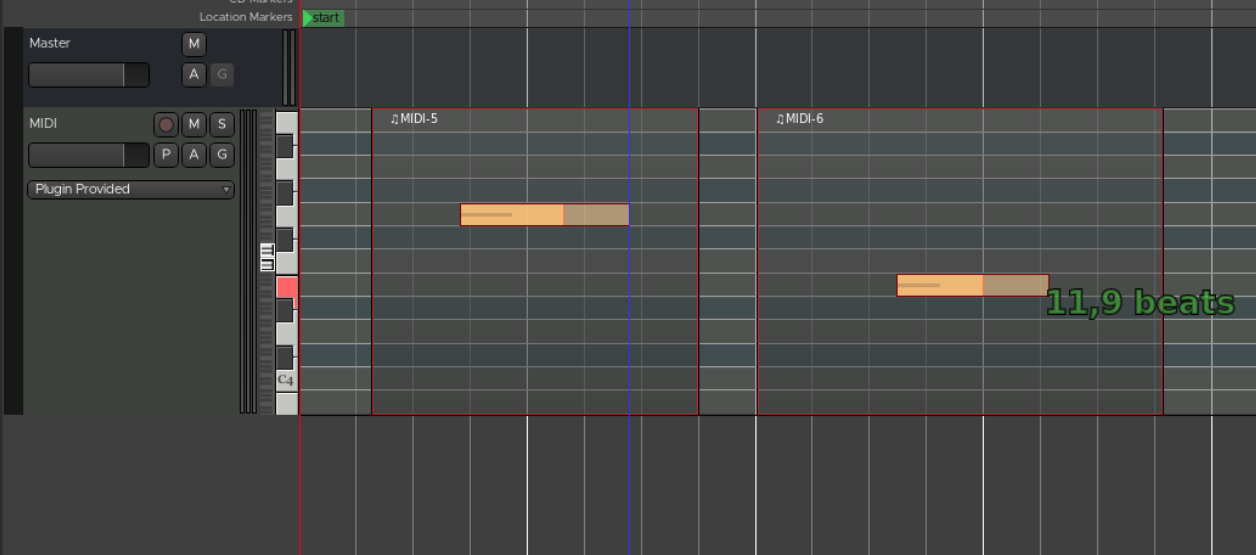Open Automation button on Master bus
1256x555 pixels.
pos(194,74)
